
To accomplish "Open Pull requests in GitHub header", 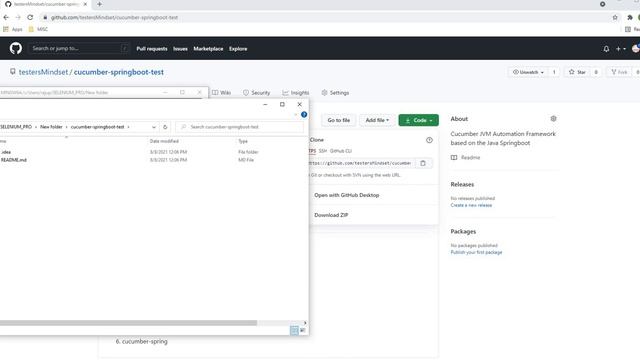I will pos(152,49).
